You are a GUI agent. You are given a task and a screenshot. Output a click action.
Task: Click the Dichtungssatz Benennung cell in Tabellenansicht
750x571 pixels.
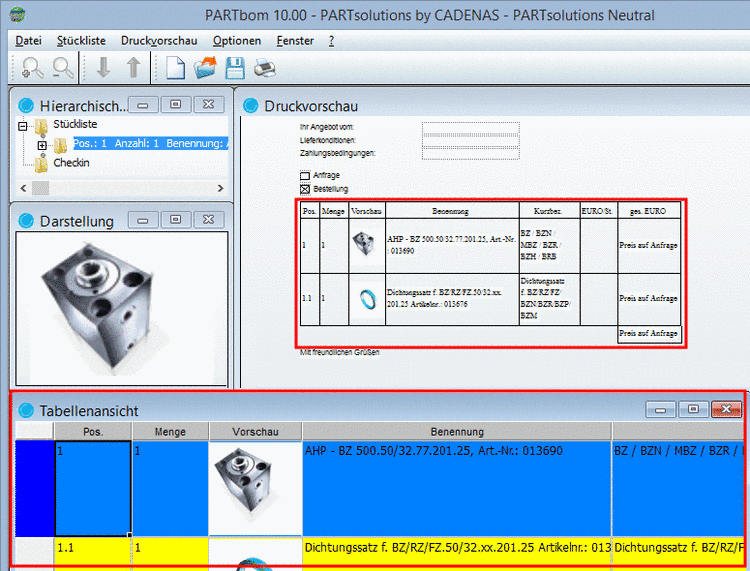457,554
